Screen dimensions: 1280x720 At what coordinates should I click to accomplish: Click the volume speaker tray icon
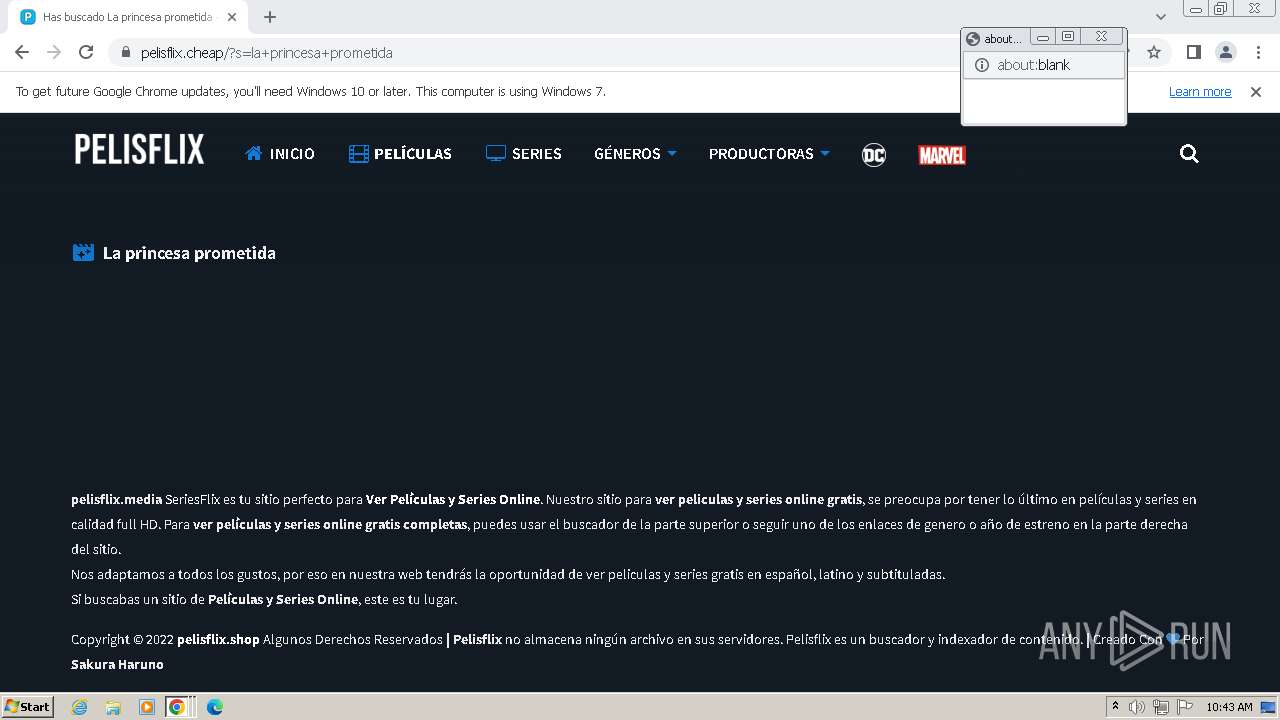1137,707
